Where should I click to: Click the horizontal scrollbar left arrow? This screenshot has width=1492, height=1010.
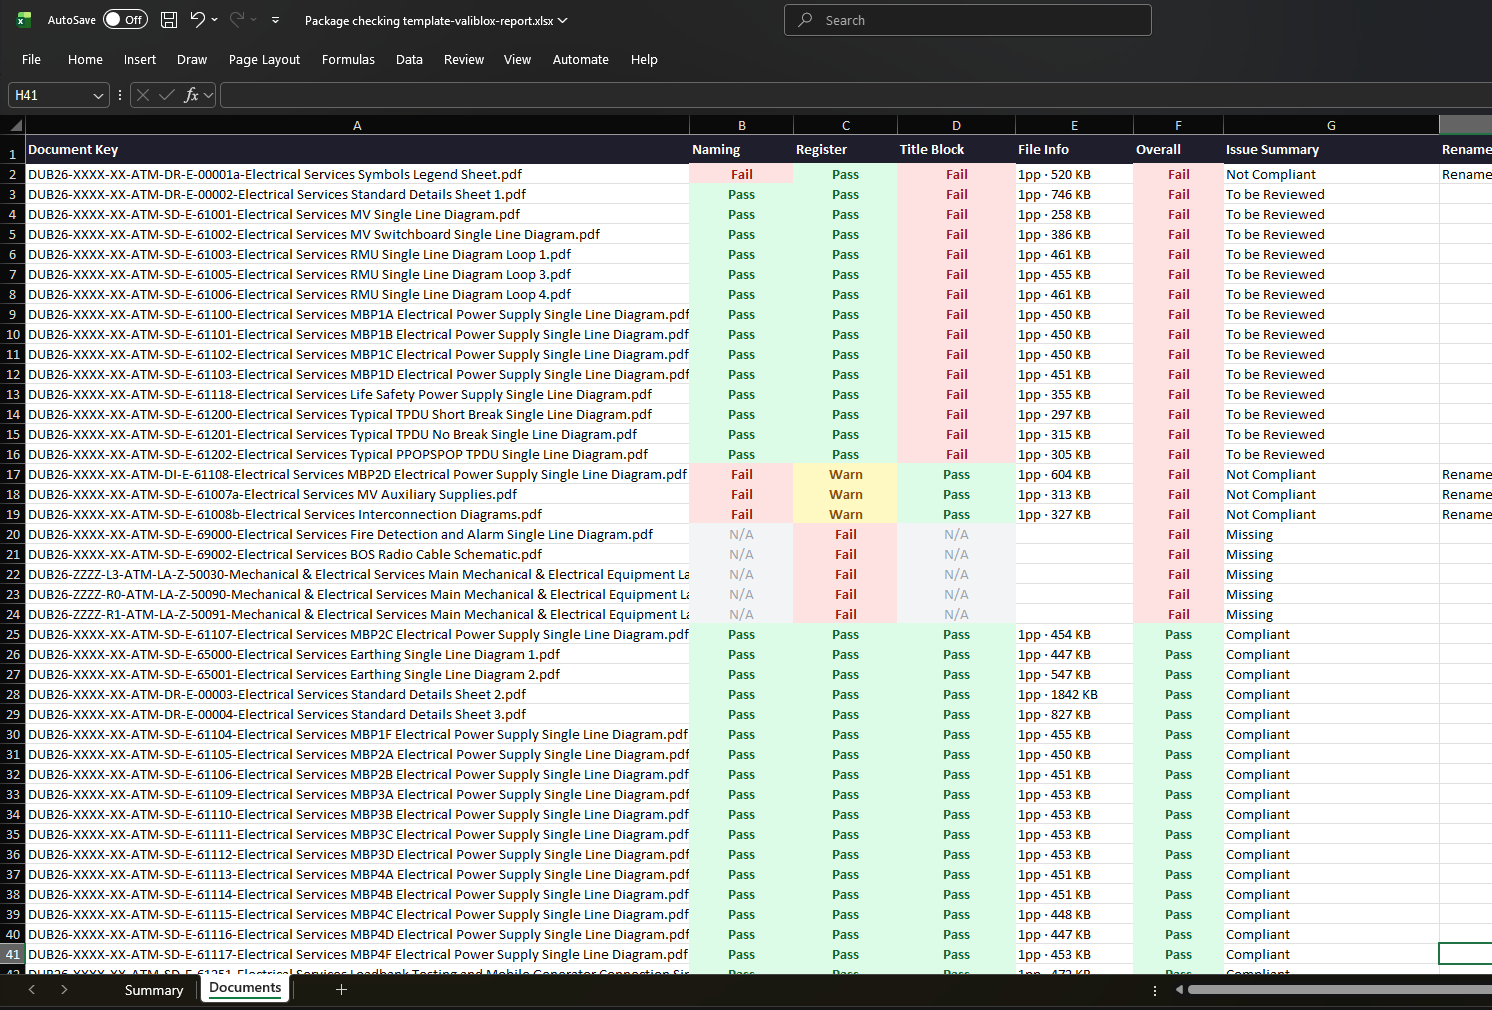pyautogui.click(x=1179, y=990)
